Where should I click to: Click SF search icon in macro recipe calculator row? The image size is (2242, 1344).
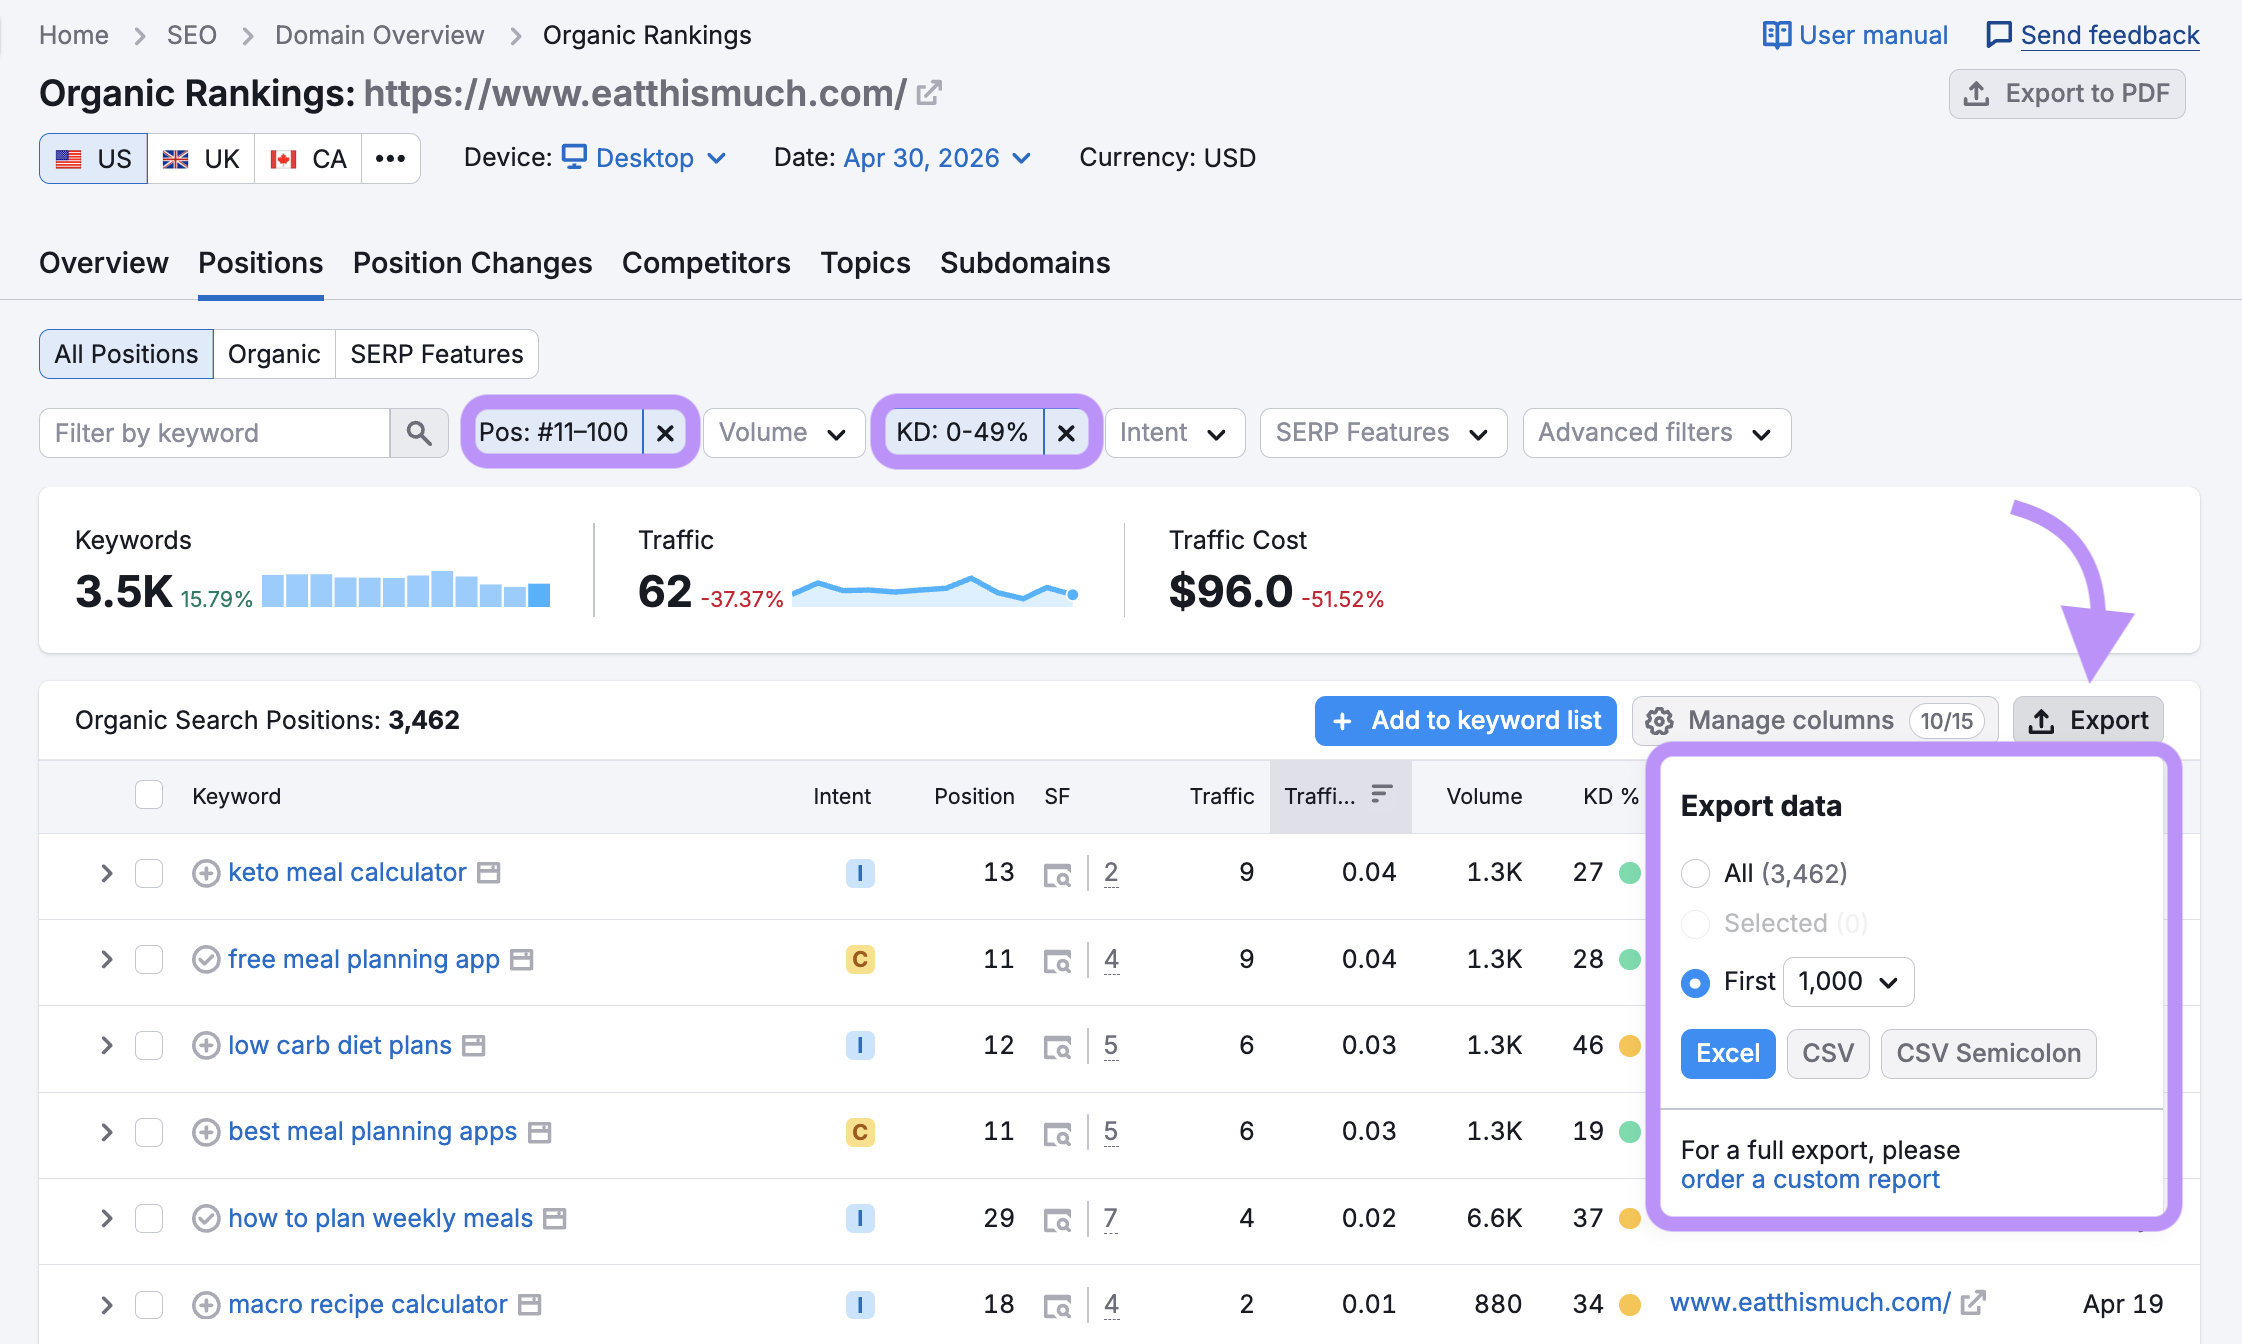[x=1057, y=1306]
